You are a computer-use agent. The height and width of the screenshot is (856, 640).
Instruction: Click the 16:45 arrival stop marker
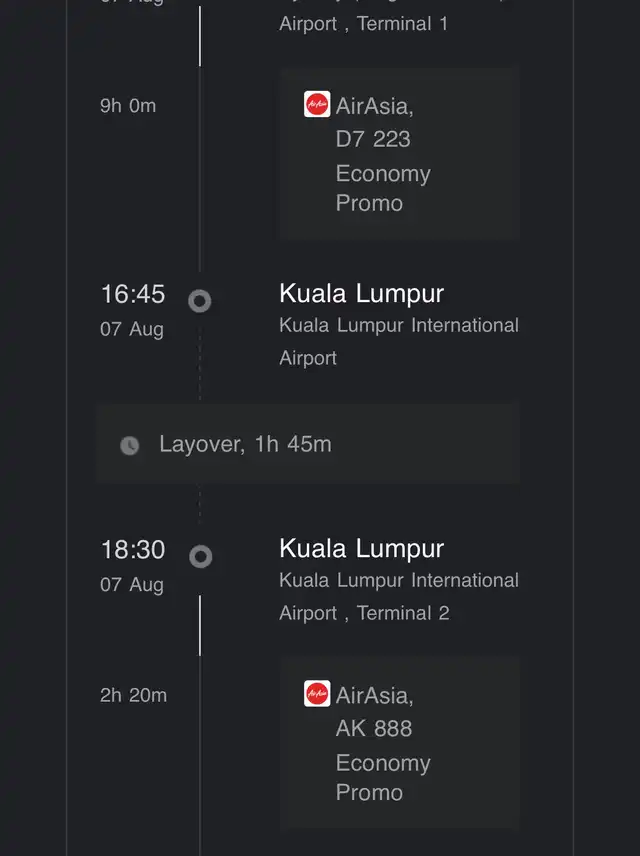[x=200, y=301]
